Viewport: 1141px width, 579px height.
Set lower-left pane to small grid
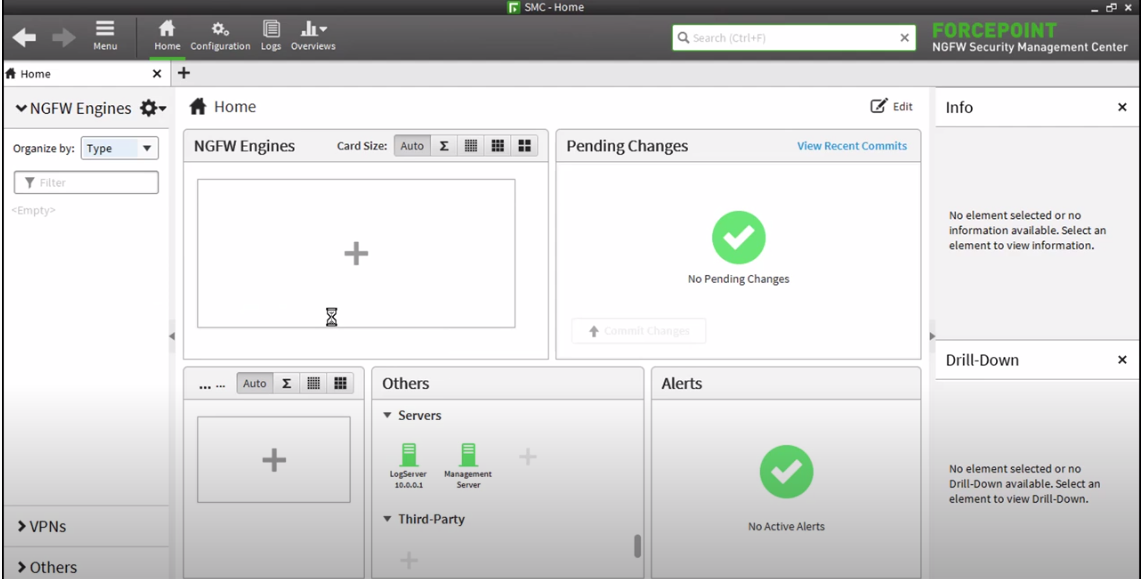[314, 383]
